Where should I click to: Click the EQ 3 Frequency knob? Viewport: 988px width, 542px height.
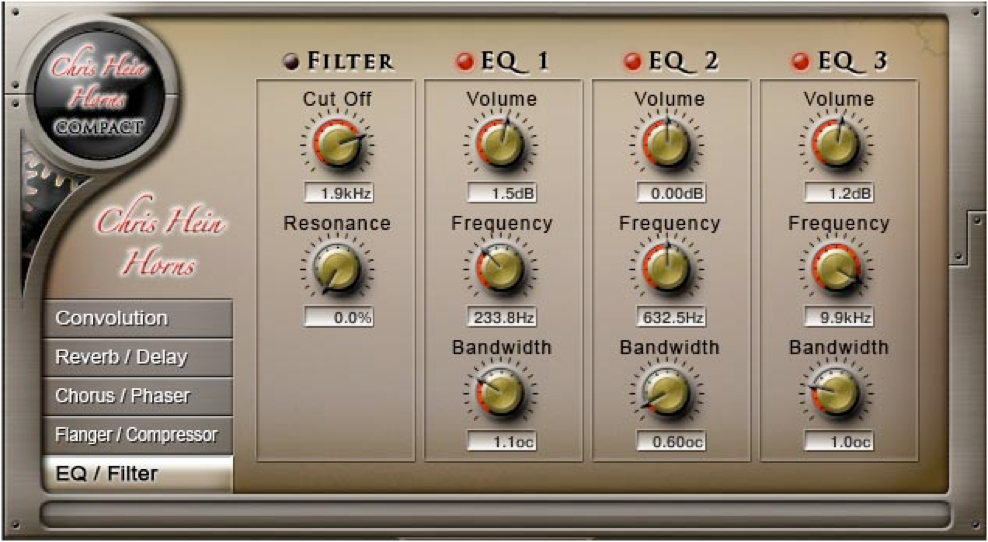pyautogui.click(x=838, y=269)
